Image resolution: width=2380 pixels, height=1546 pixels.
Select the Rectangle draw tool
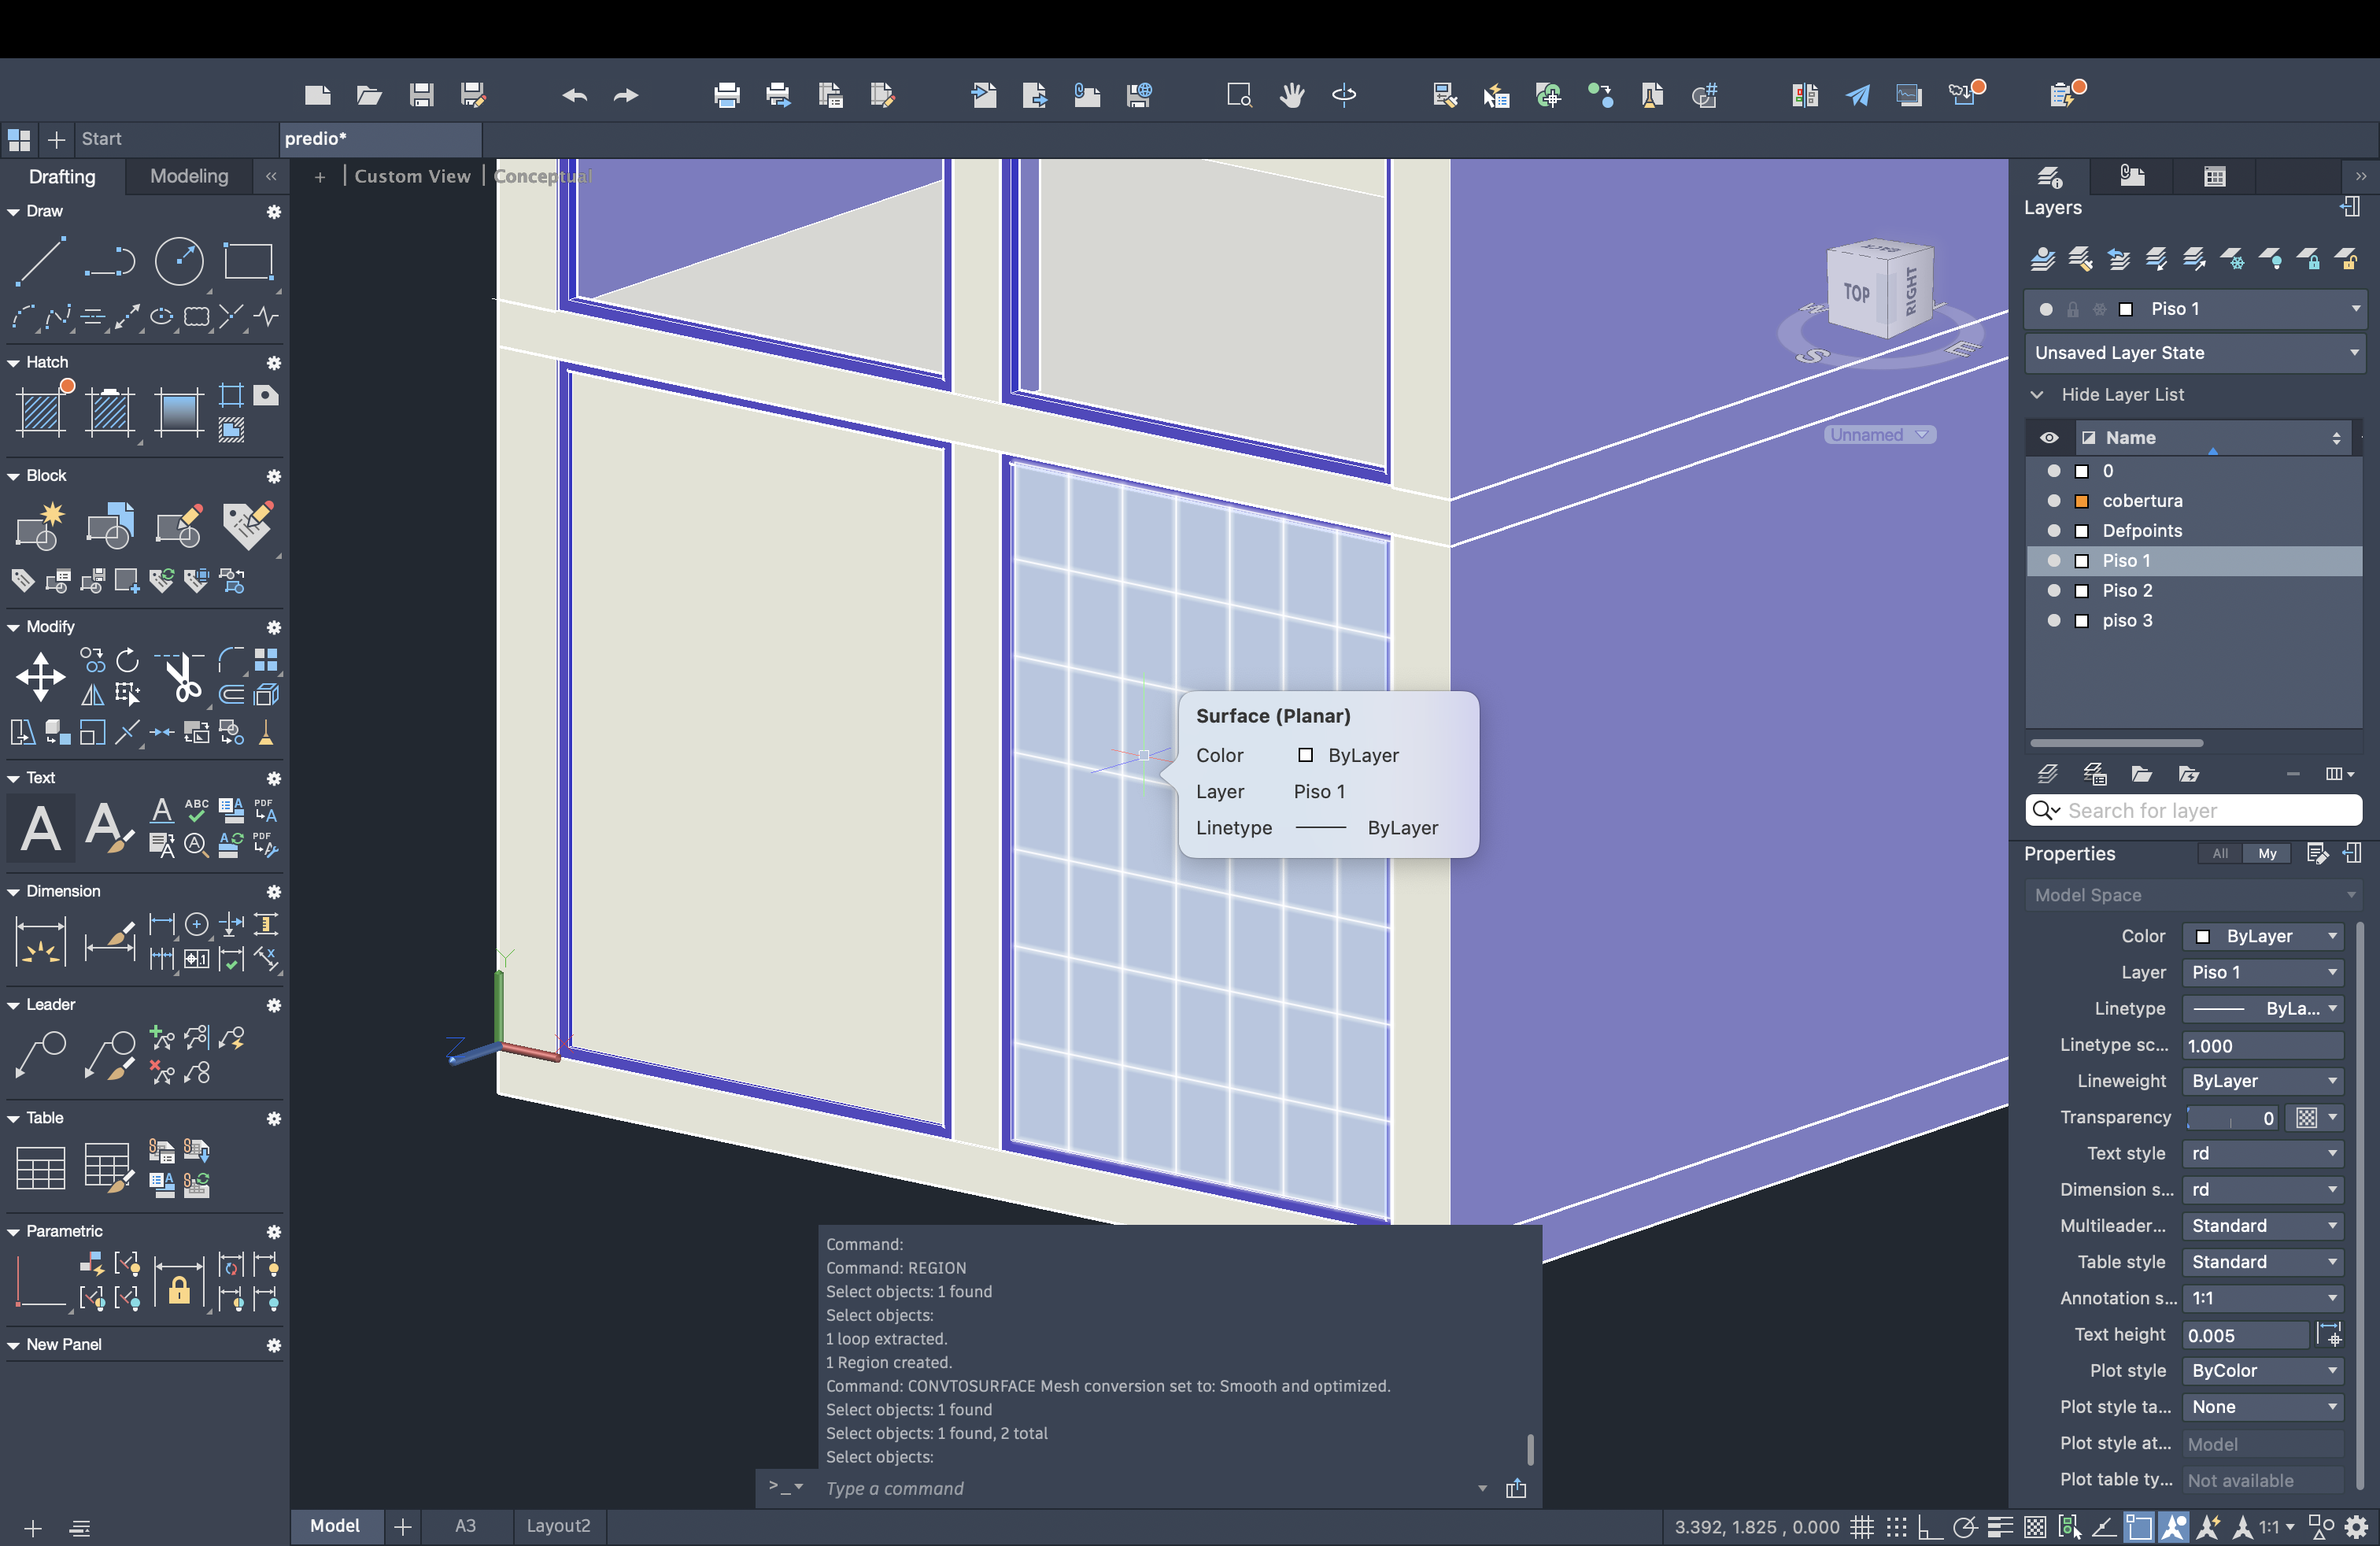pos(248,262)
